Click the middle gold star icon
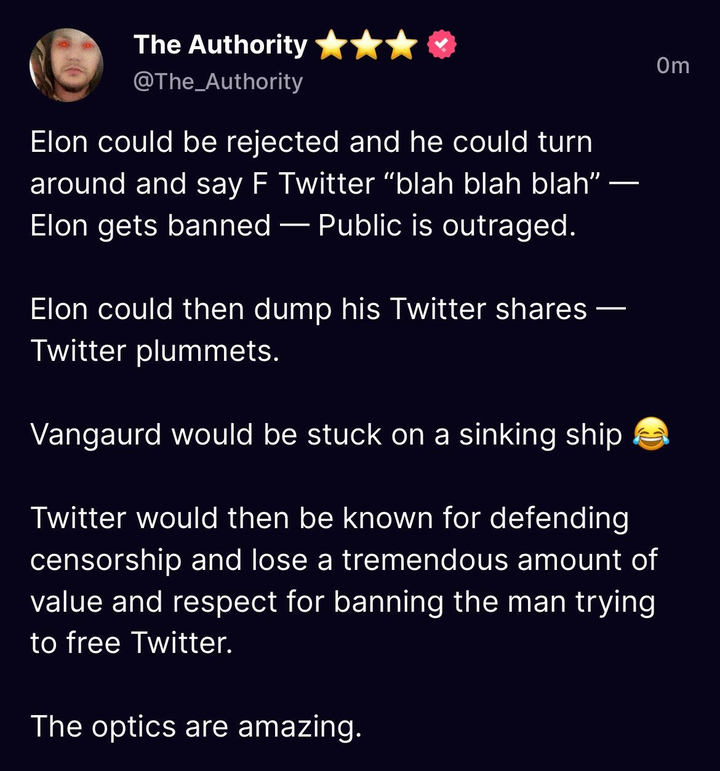720x771 pixels. pos(366,46)
